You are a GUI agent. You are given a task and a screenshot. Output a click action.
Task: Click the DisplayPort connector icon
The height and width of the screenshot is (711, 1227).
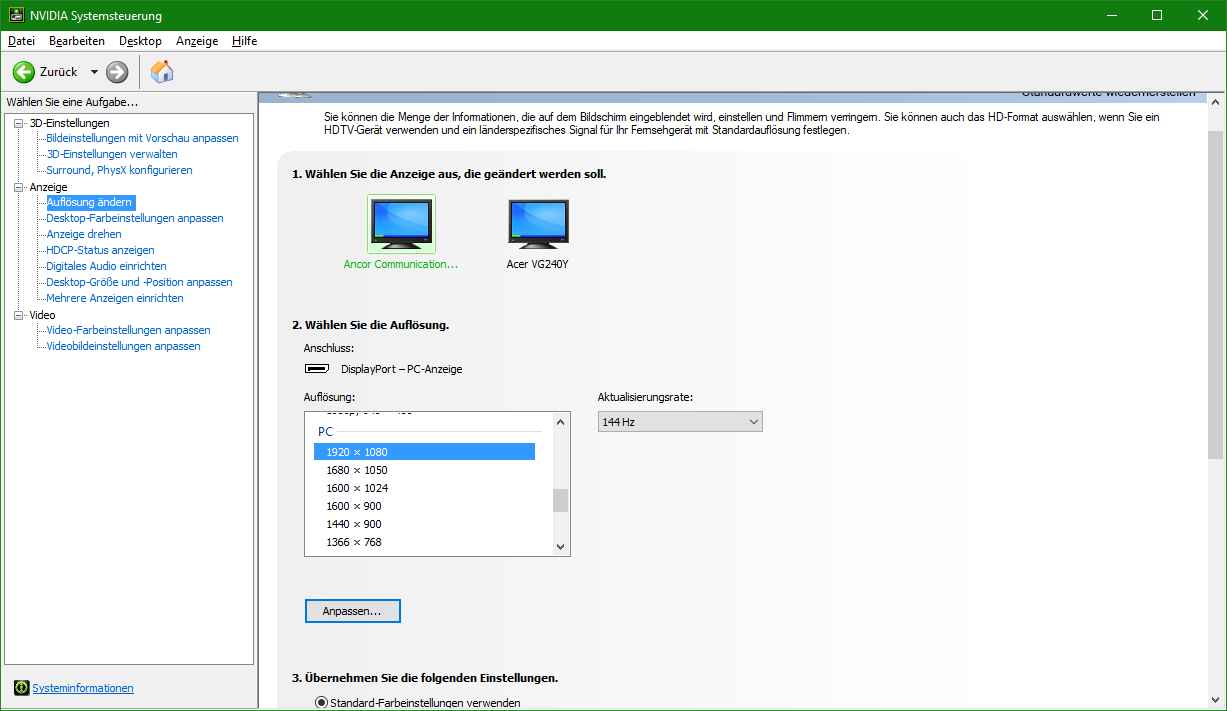[317, 369]
